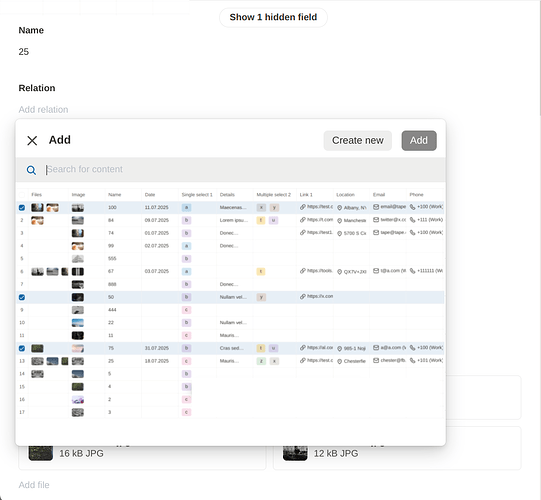
Task: Open the link icon in row 100
Action: point(303,207)
